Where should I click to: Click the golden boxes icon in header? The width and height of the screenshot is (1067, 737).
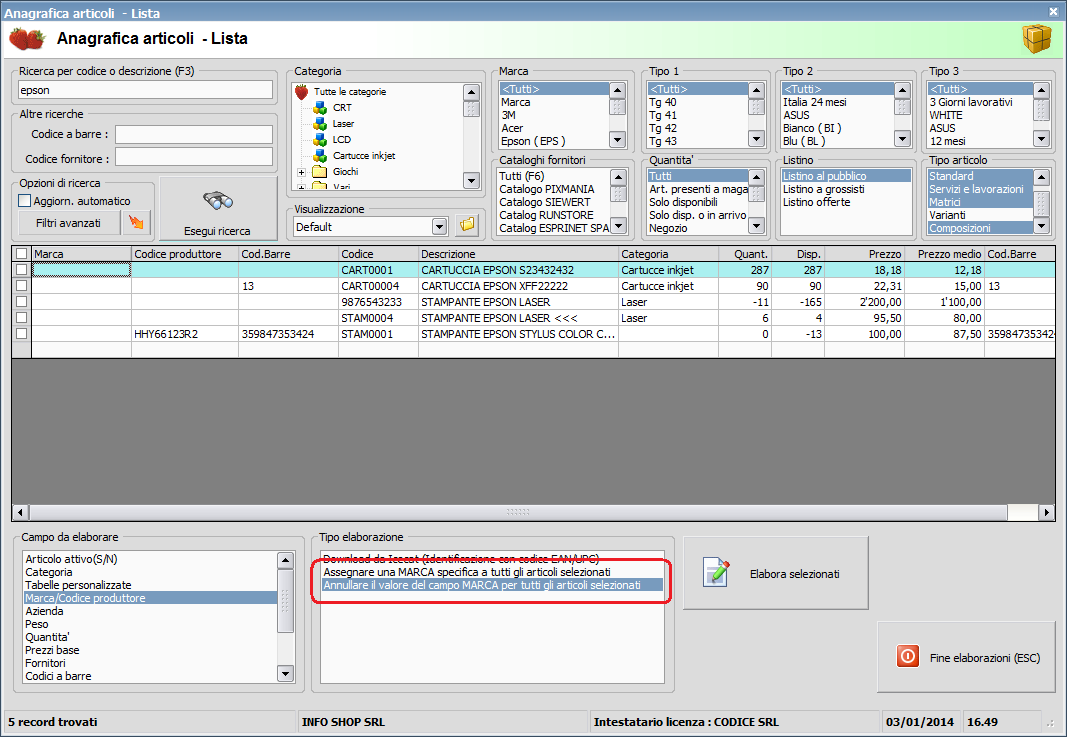1036,39
